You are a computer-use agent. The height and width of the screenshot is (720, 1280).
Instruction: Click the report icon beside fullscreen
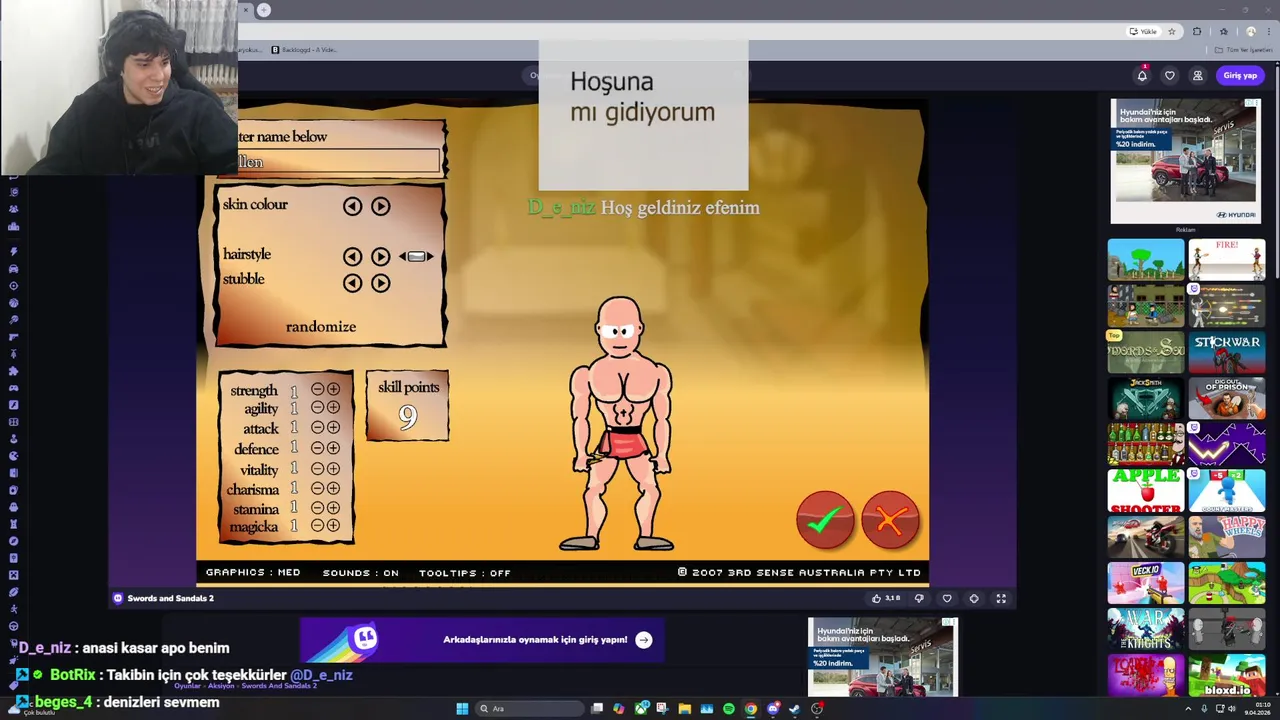coord(974,598)
